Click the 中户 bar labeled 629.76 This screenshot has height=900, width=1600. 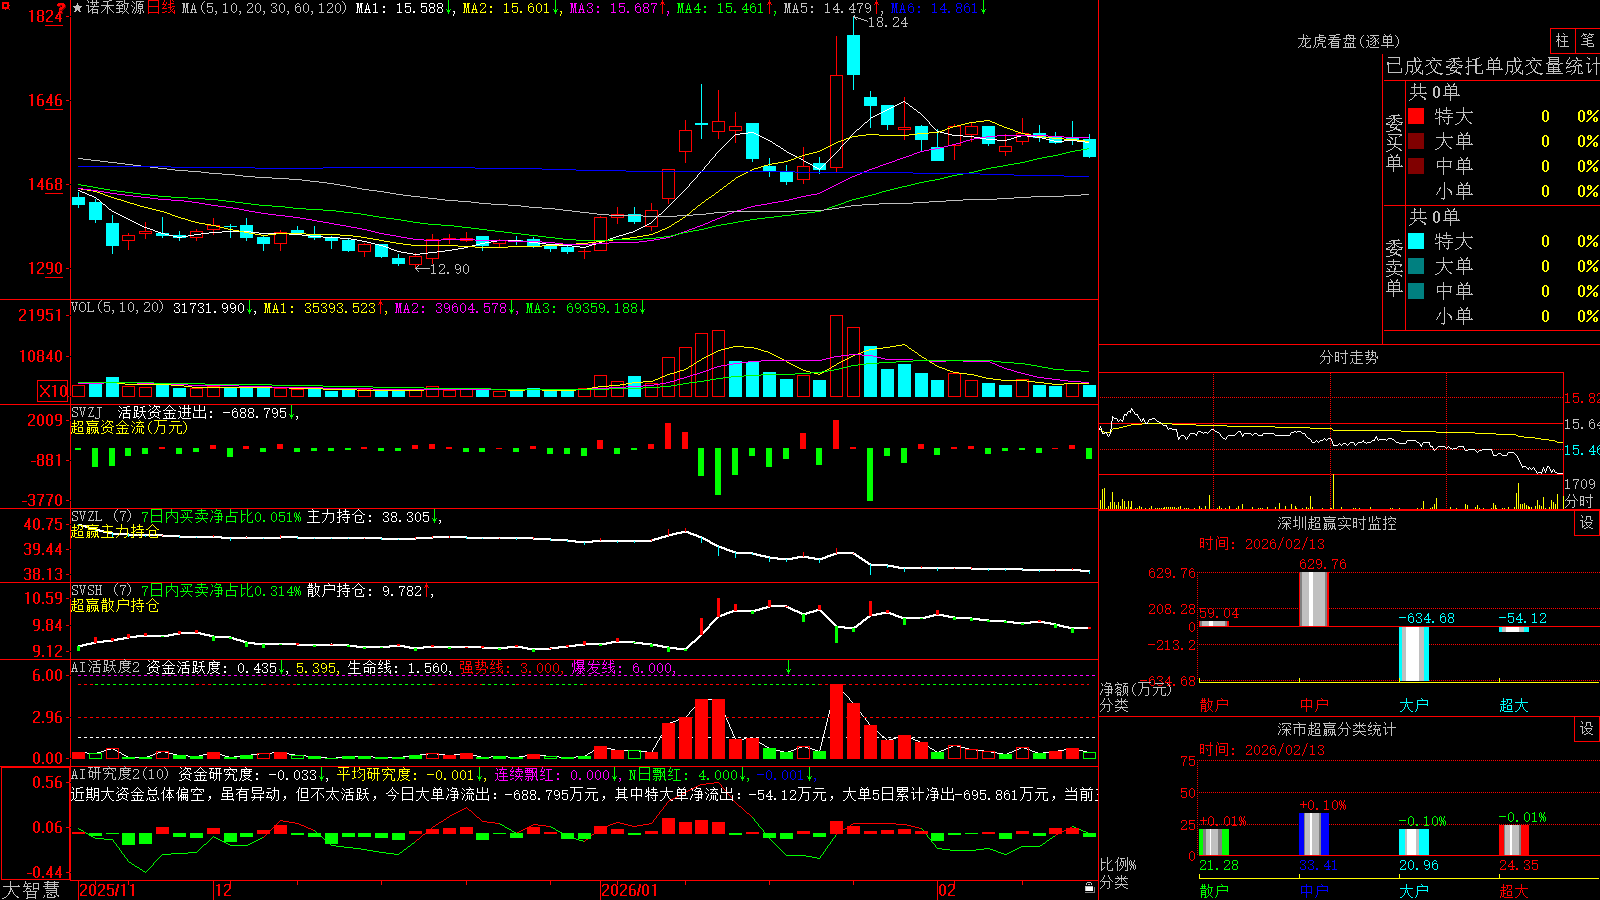1314,599
